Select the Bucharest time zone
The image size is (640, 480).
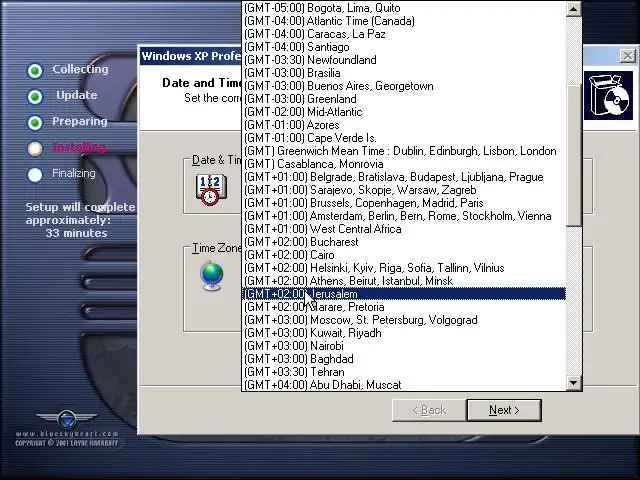(x=404, y=242)
